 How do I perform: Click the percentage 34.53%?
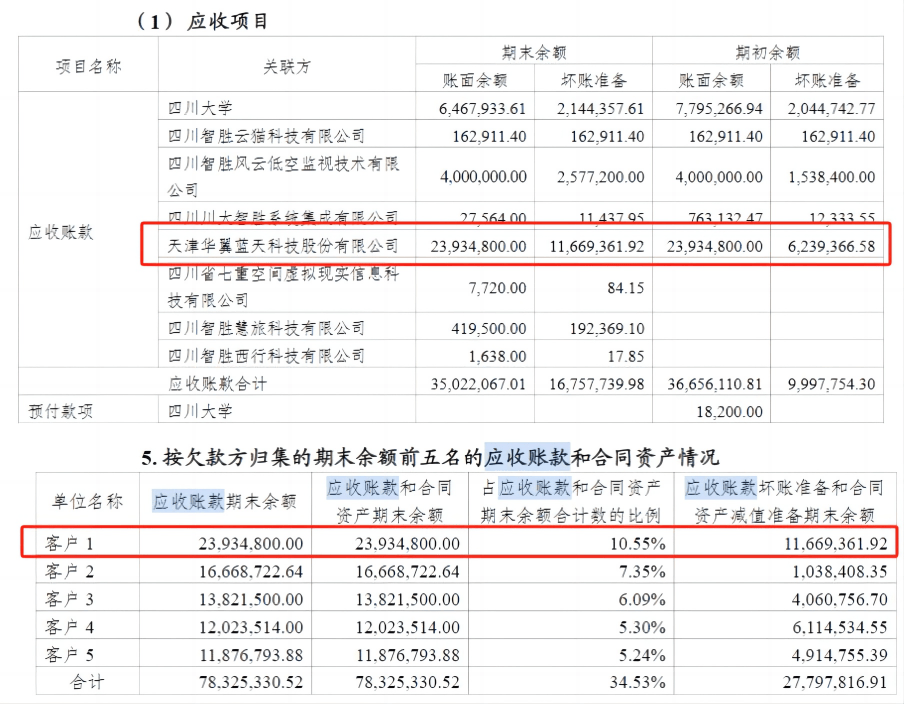(x=638, y=683)
